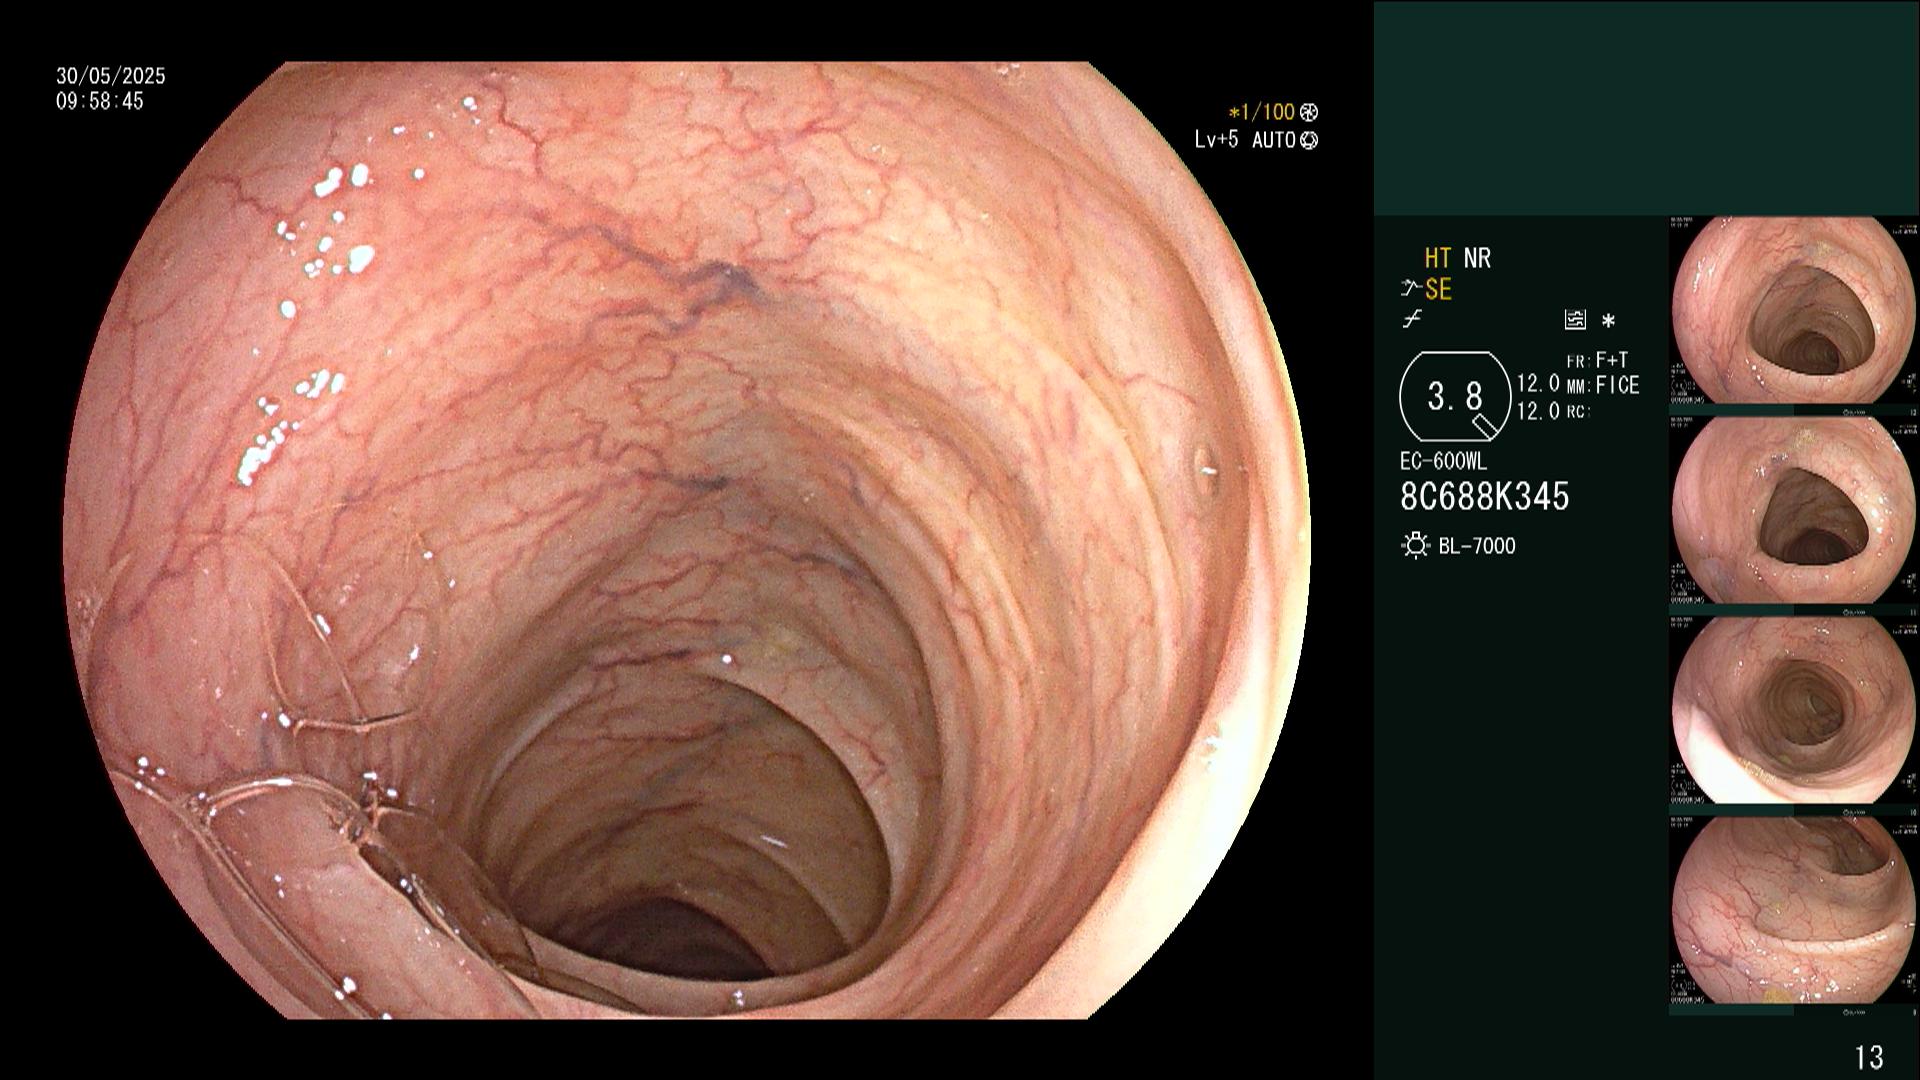This screenshot has width=1920, height=1080.
Task: Click the iris icon beside AUTO
Action: pyautogui.click(x=1309, y=140)
